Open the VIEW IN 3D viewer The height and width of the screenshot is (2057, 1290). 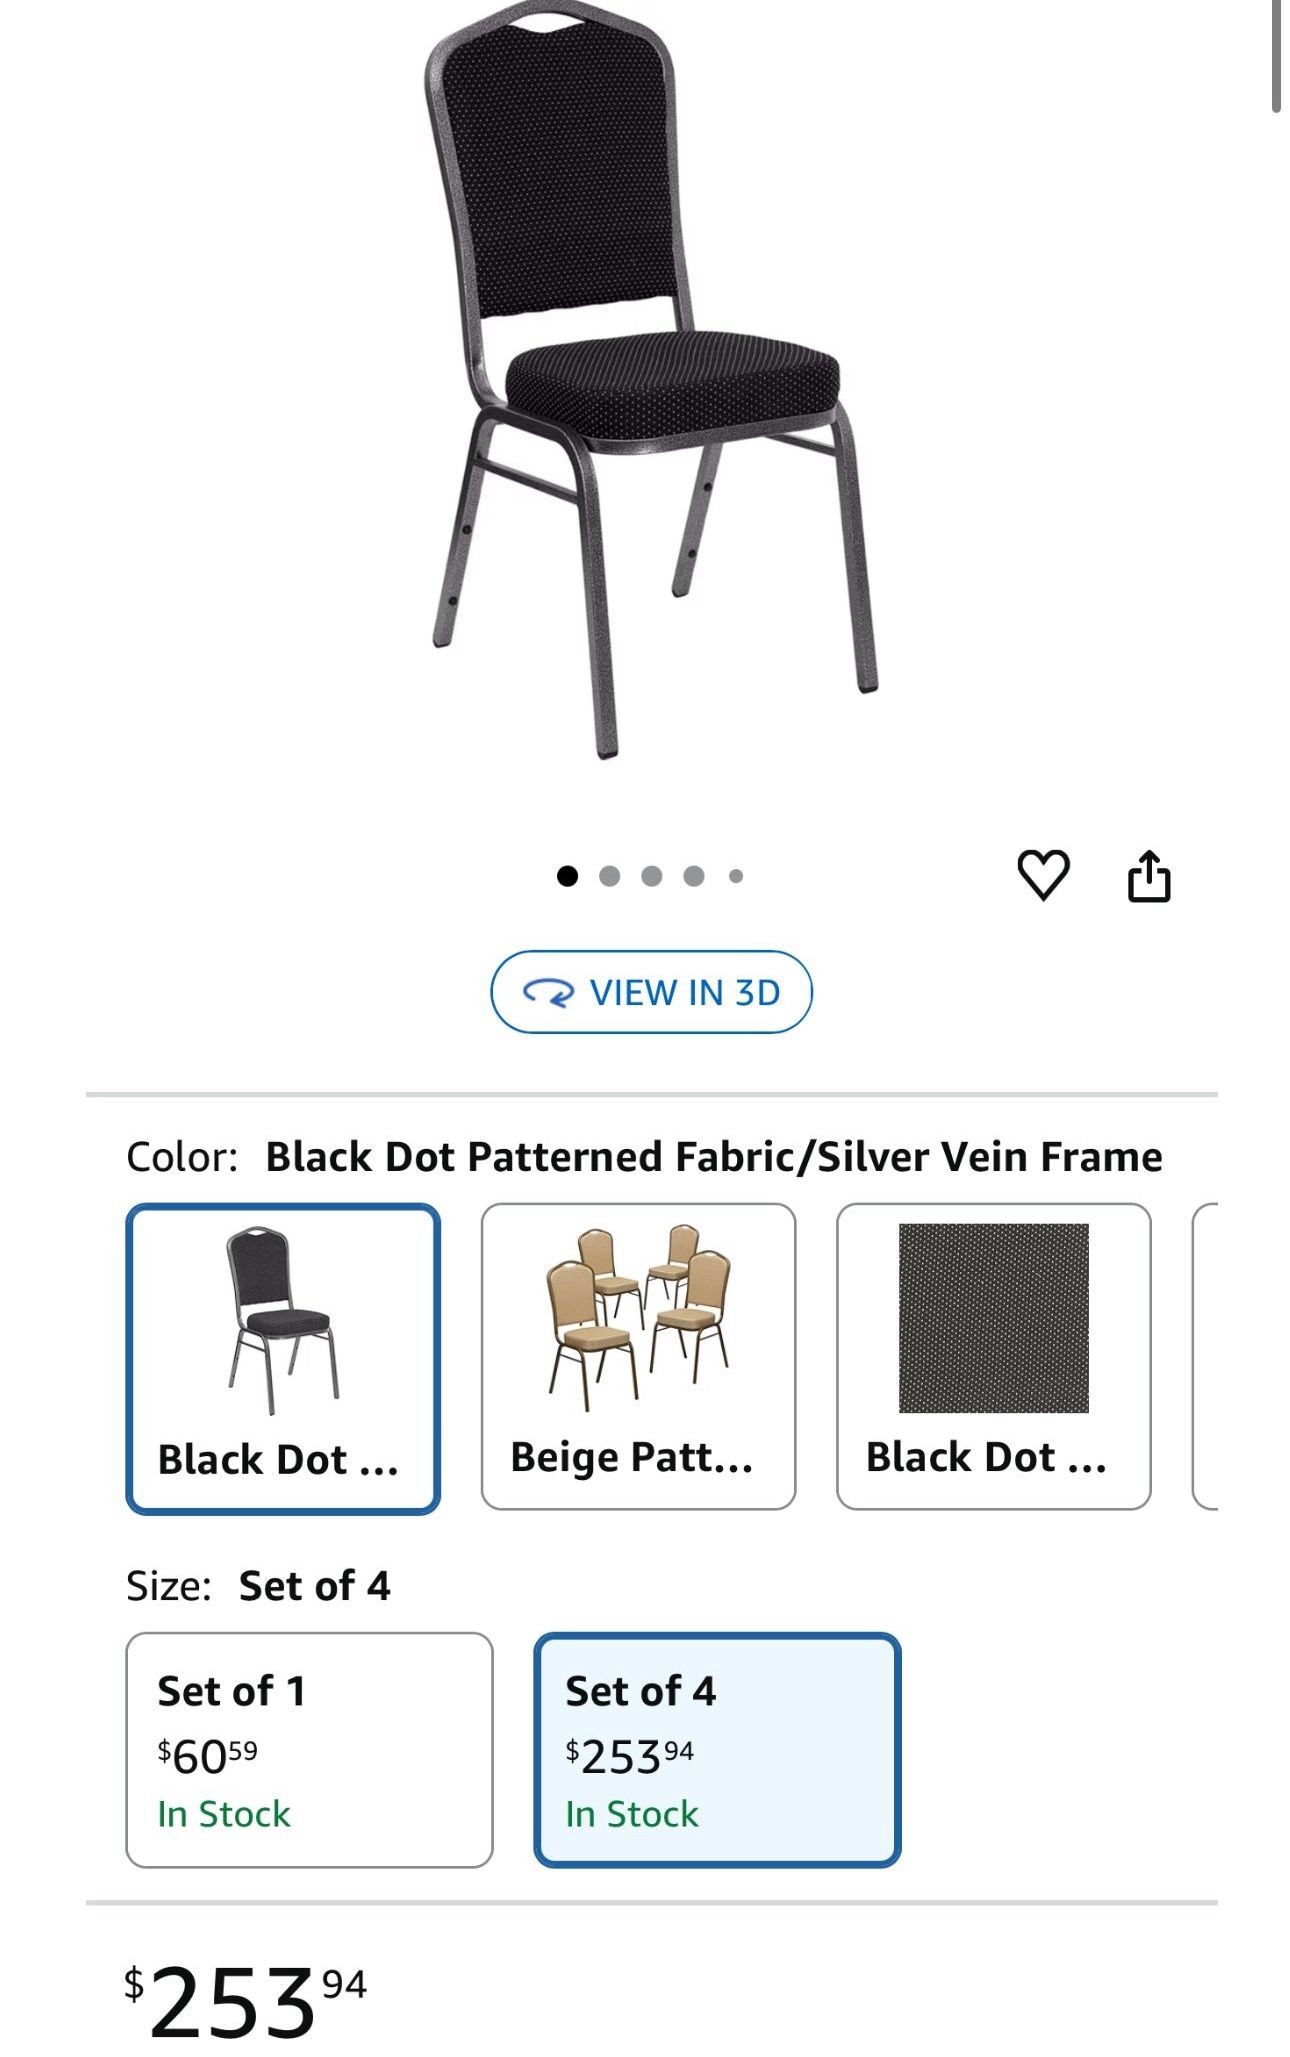(x=649, y=991)
